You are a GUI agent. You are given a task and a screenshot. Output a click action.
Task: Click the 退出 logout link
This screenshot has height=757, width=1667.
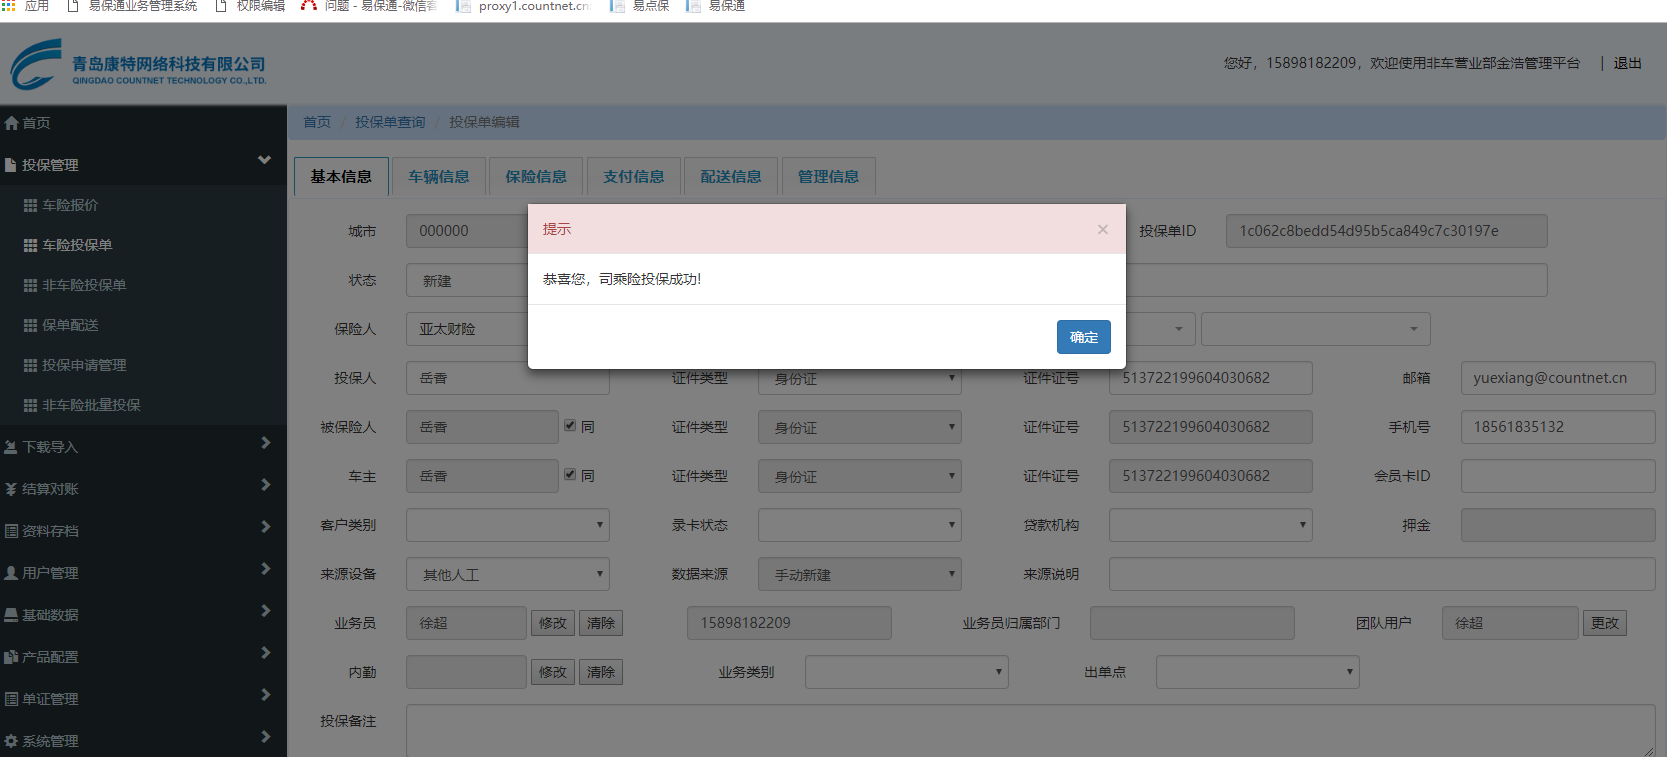click(1627, 63)
